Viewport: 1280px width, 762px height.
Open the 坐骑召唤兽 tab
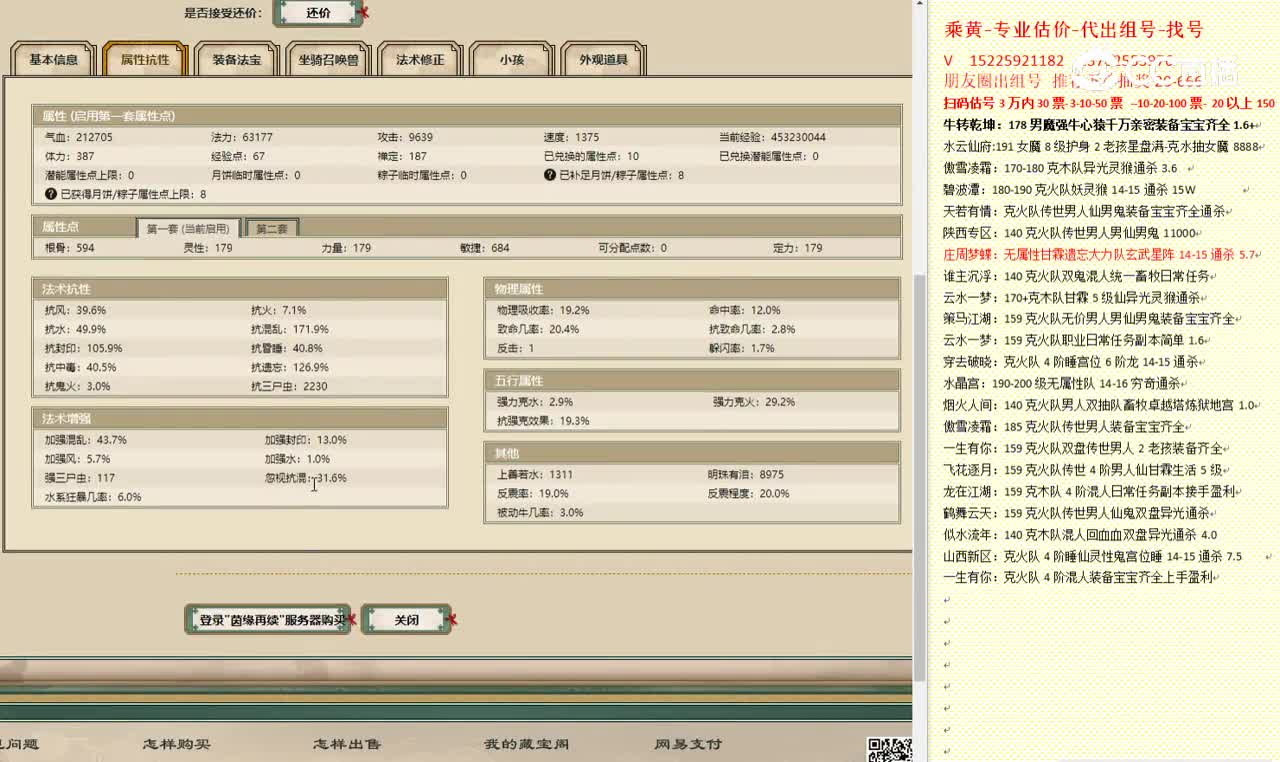tap(328, 60)
